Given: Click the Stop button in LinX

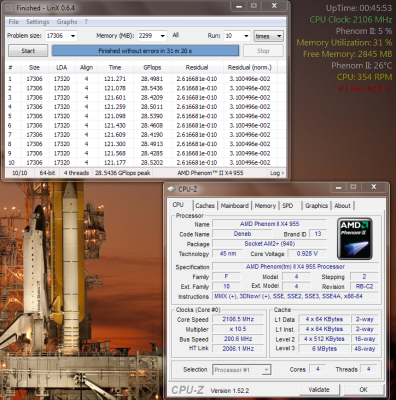Looking at the screenshot, I should click(263, 51).
